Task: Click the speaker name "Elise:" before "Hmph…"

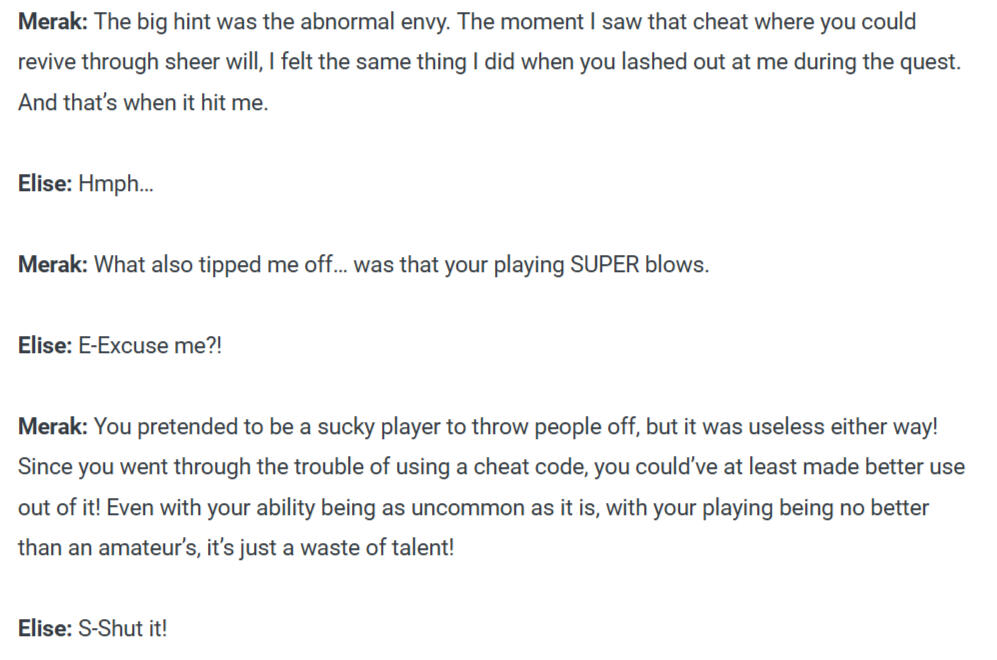Action: [45, 185]
